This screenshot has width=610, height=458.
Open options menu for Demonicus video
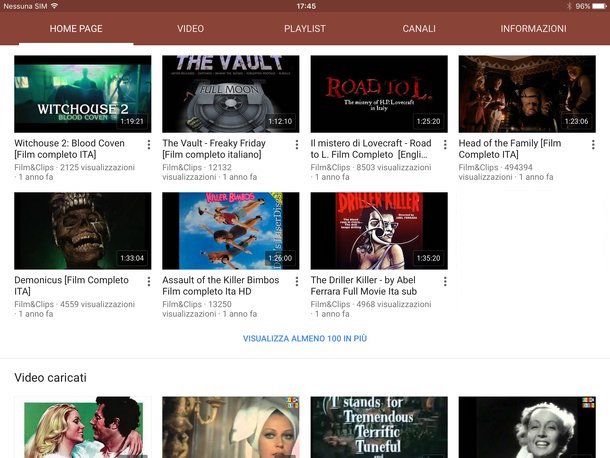click(149, 282)
